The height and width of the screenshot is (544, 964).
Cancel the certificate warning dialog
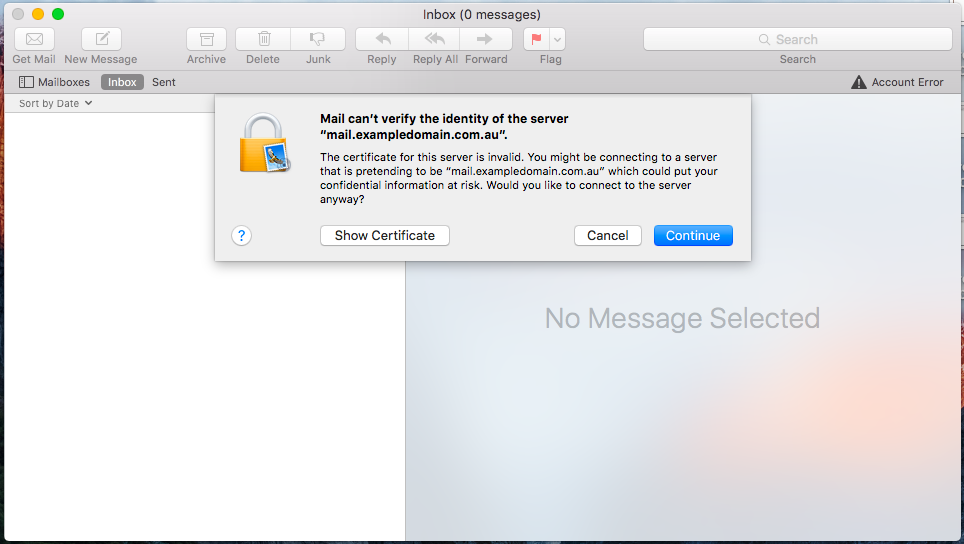608,235
